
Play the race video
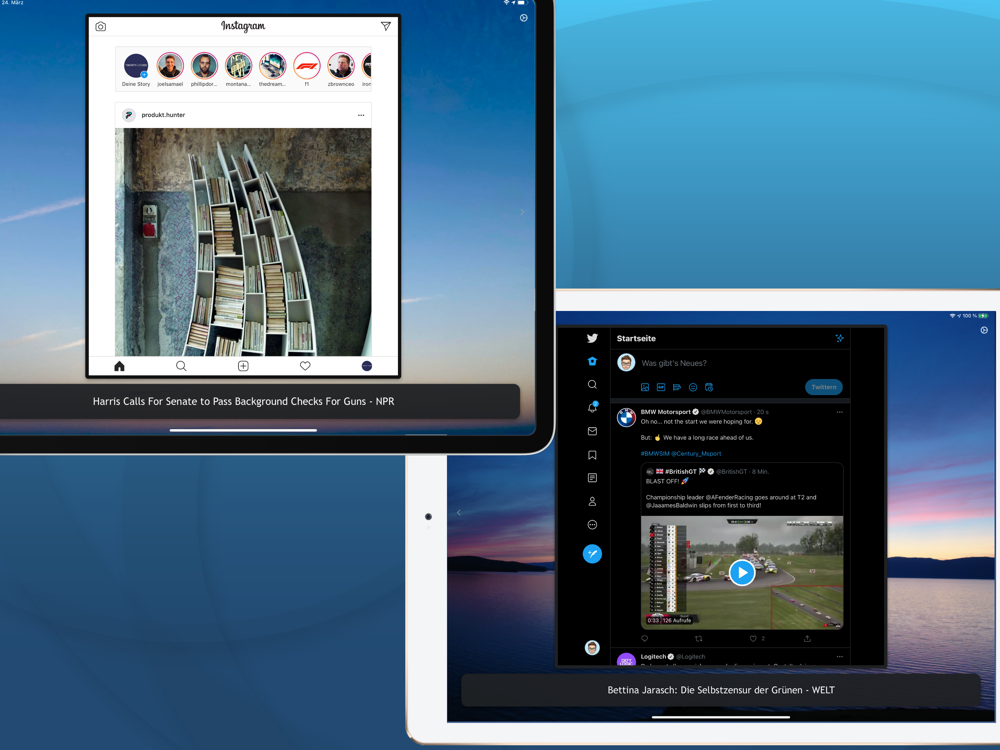coord(742,572)
